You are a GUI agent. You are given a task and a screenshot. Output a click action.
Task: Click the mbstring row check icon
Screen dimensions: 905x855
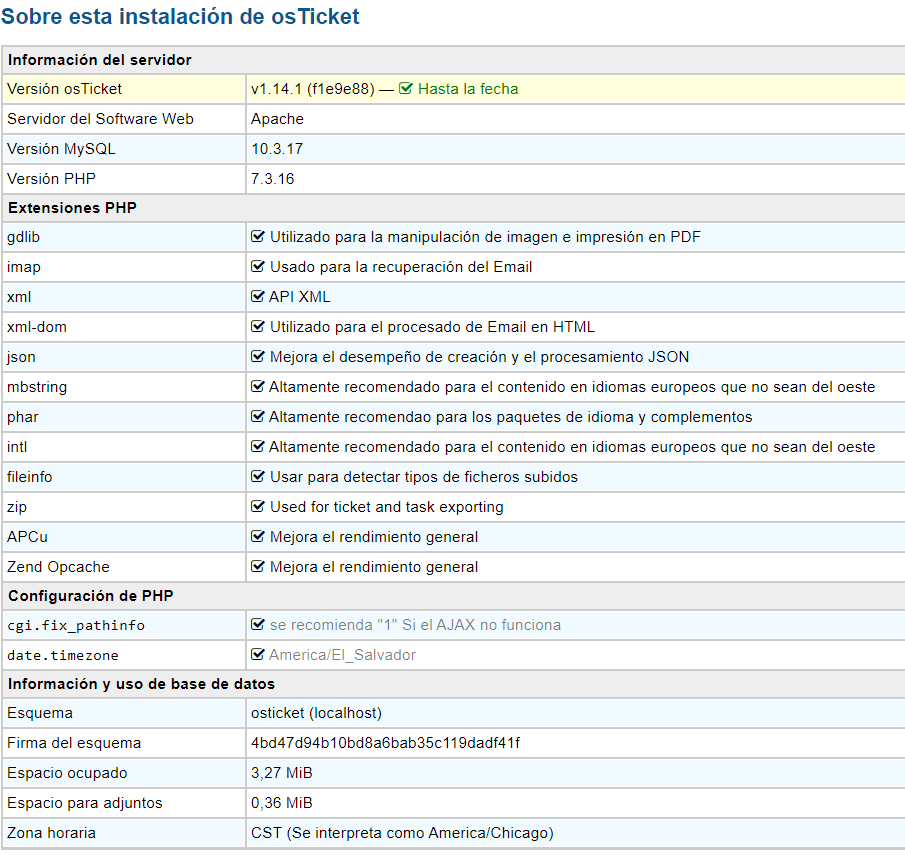(x=258, y=386)
